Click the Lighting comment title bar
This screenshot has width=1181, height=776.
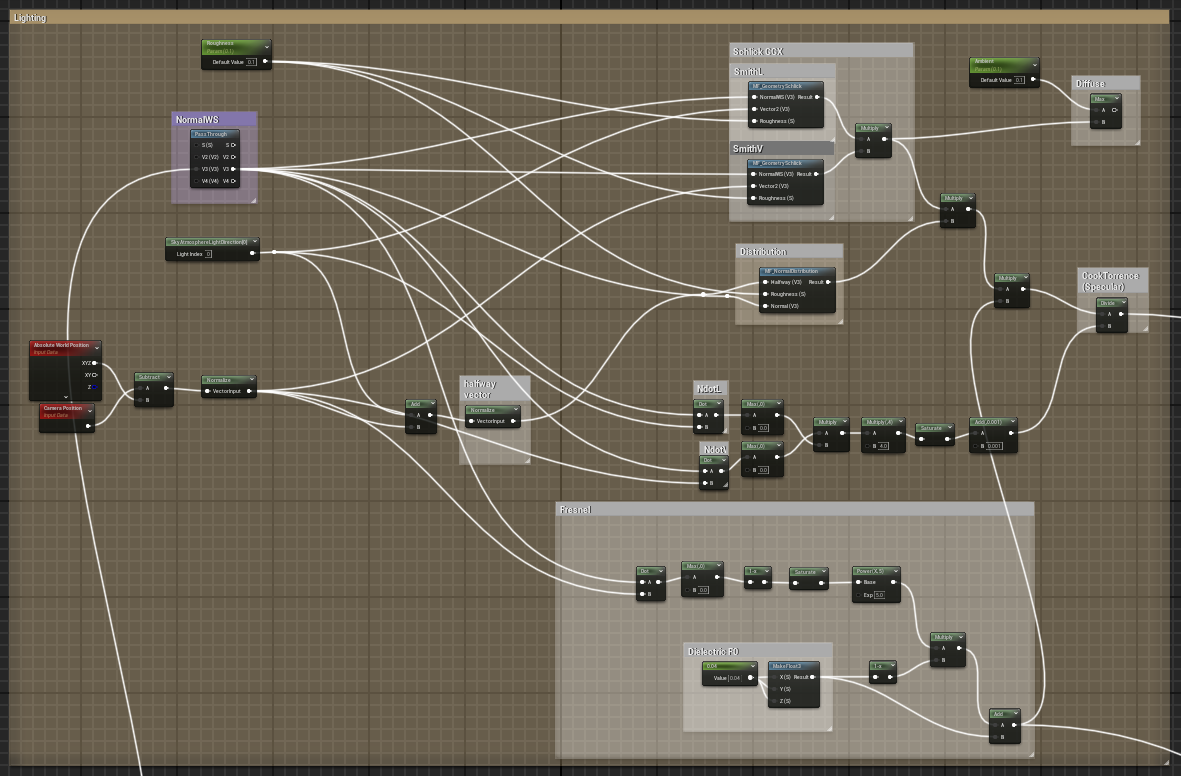point(30,17)
